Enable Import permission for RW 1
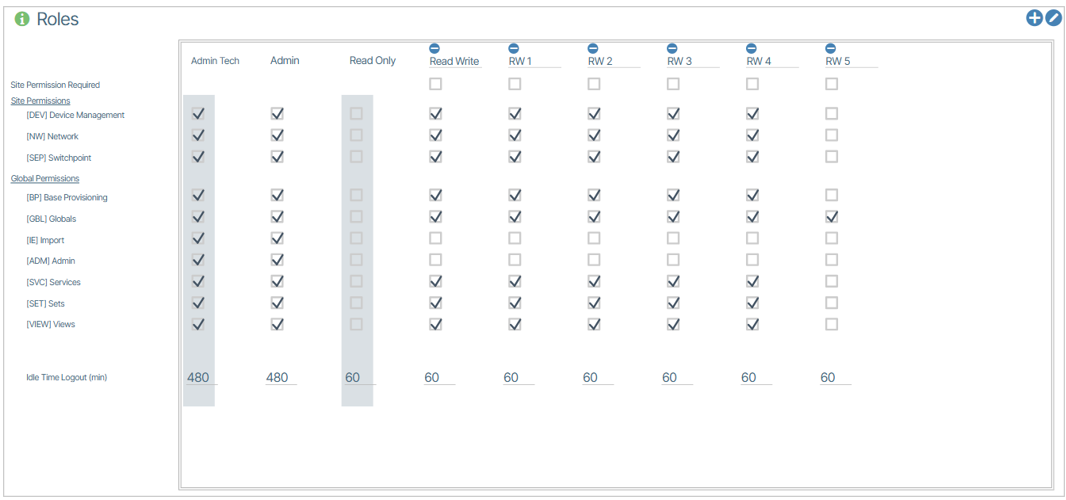Screen dimensions: 1066x500 pos(514,239)
